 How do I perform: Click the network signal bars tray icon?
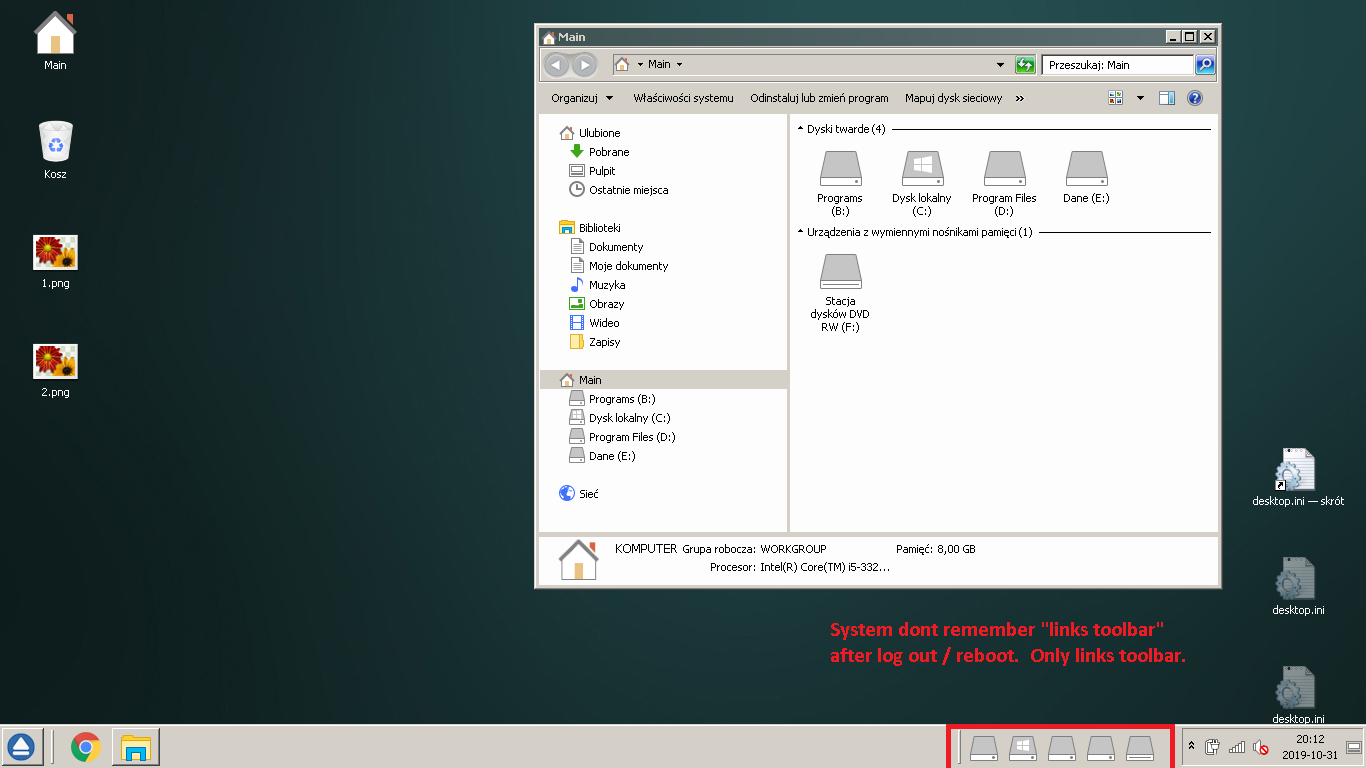click(1237, 747)
